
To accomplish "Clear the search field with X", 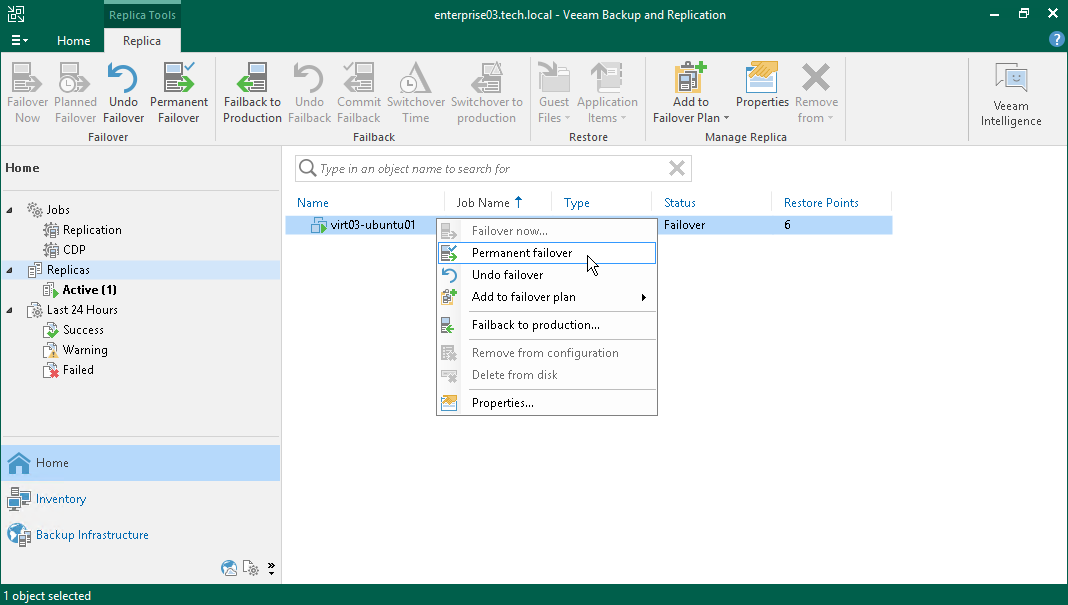I will (676, 168).
